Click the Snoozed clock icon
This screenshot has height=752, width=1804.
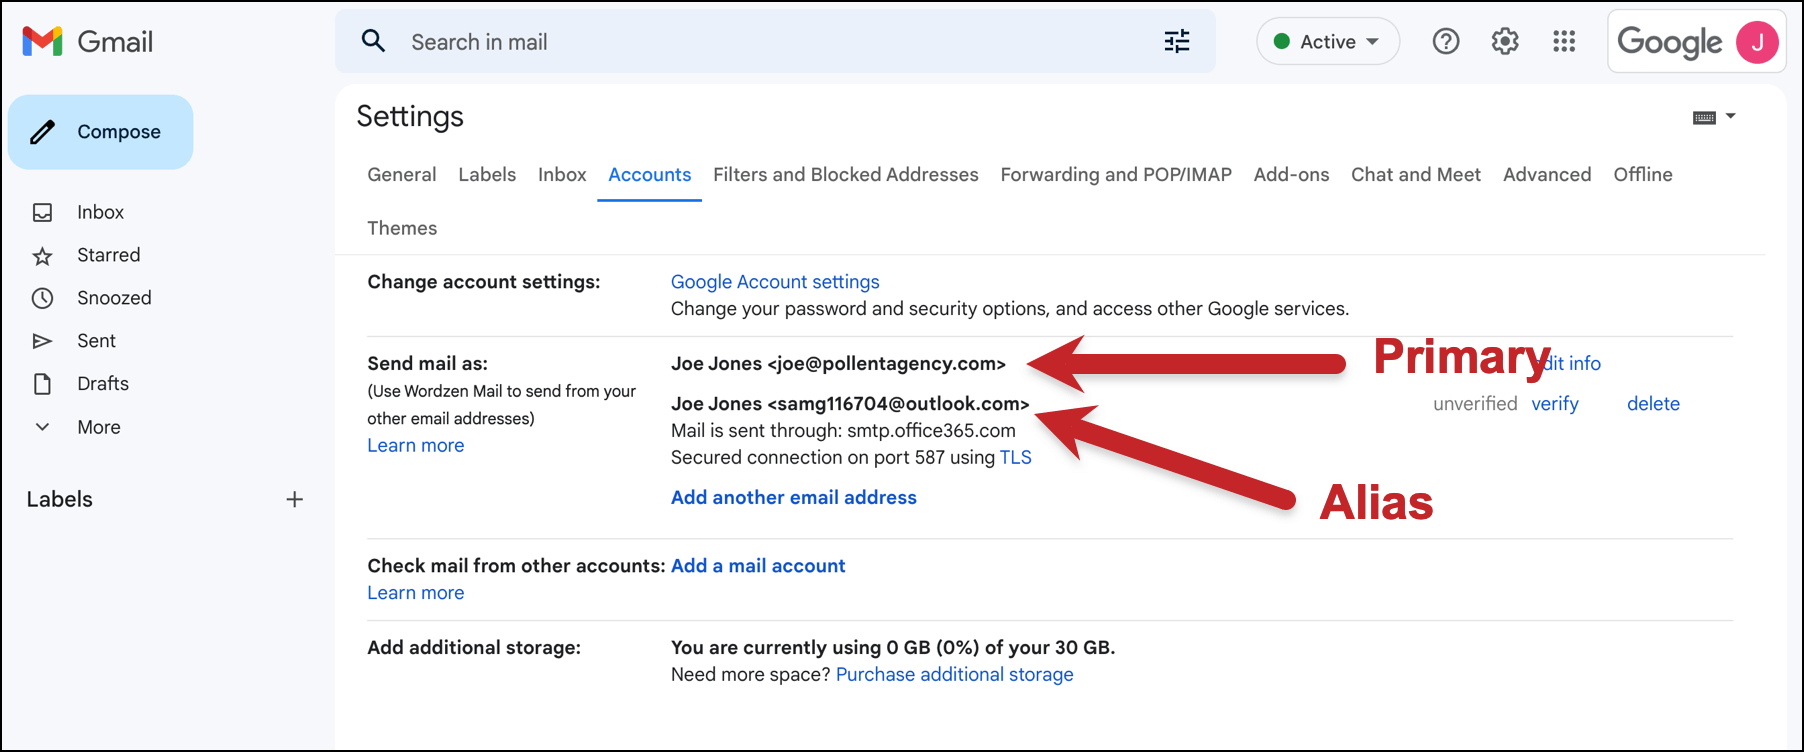[x=42, y=298]
